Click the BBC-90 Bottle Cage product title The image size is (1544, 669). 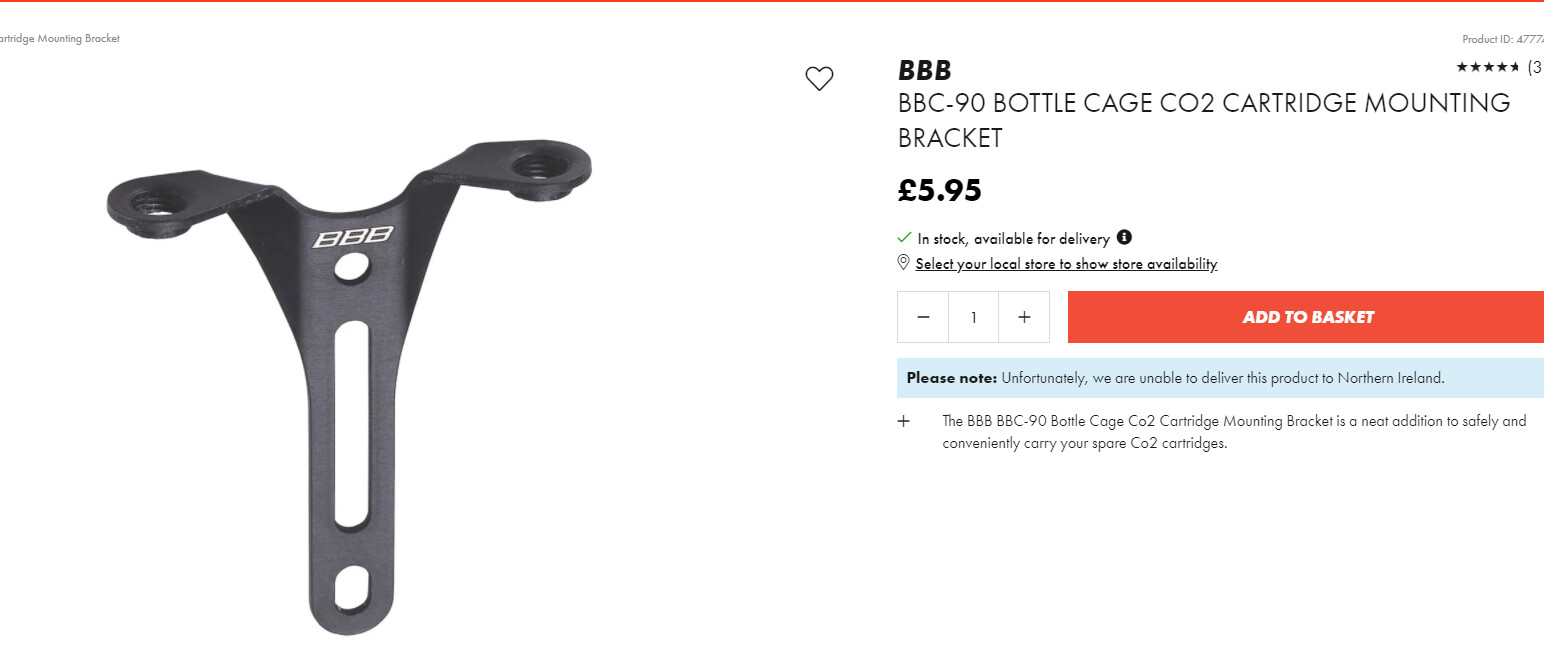pyautogui.click(x=1204, y=120)
